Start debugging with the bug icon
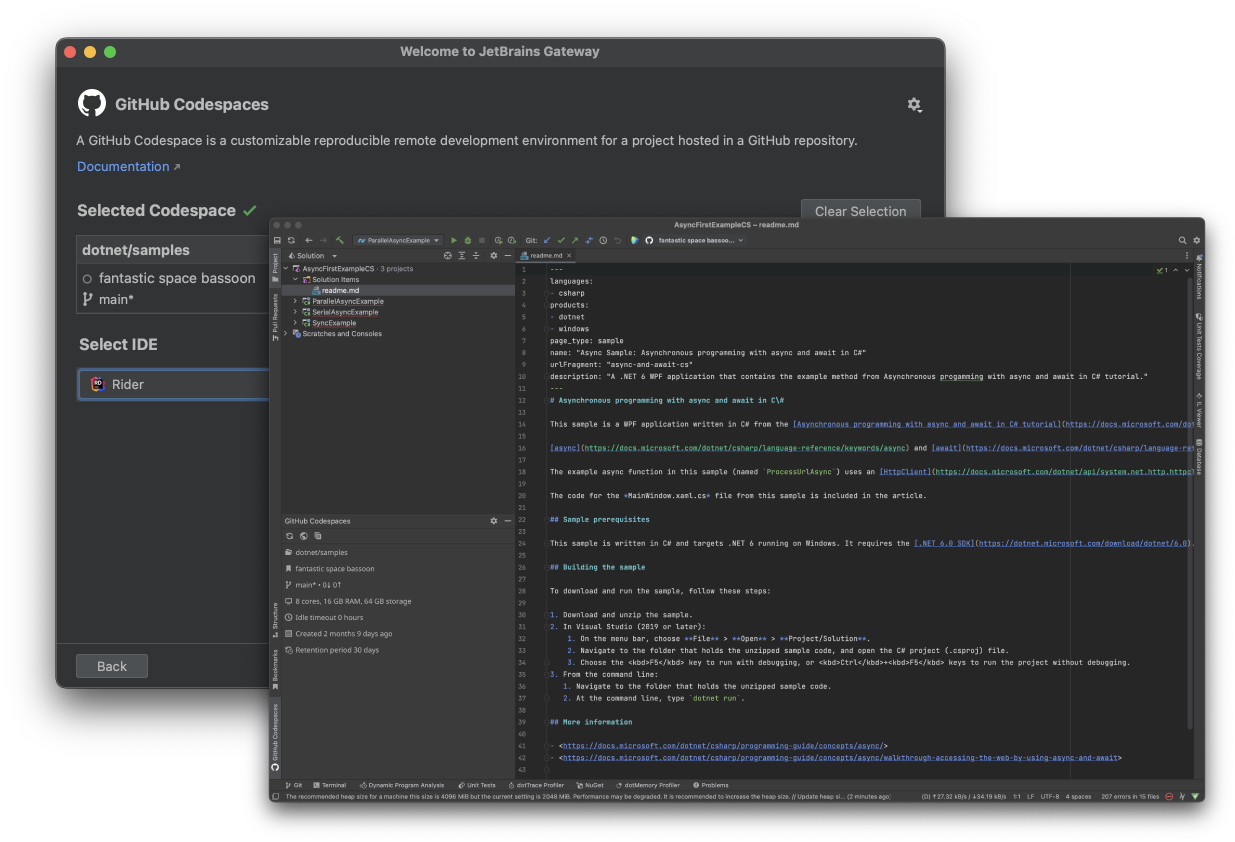The image size is (1235, 842). coord(468,240)
